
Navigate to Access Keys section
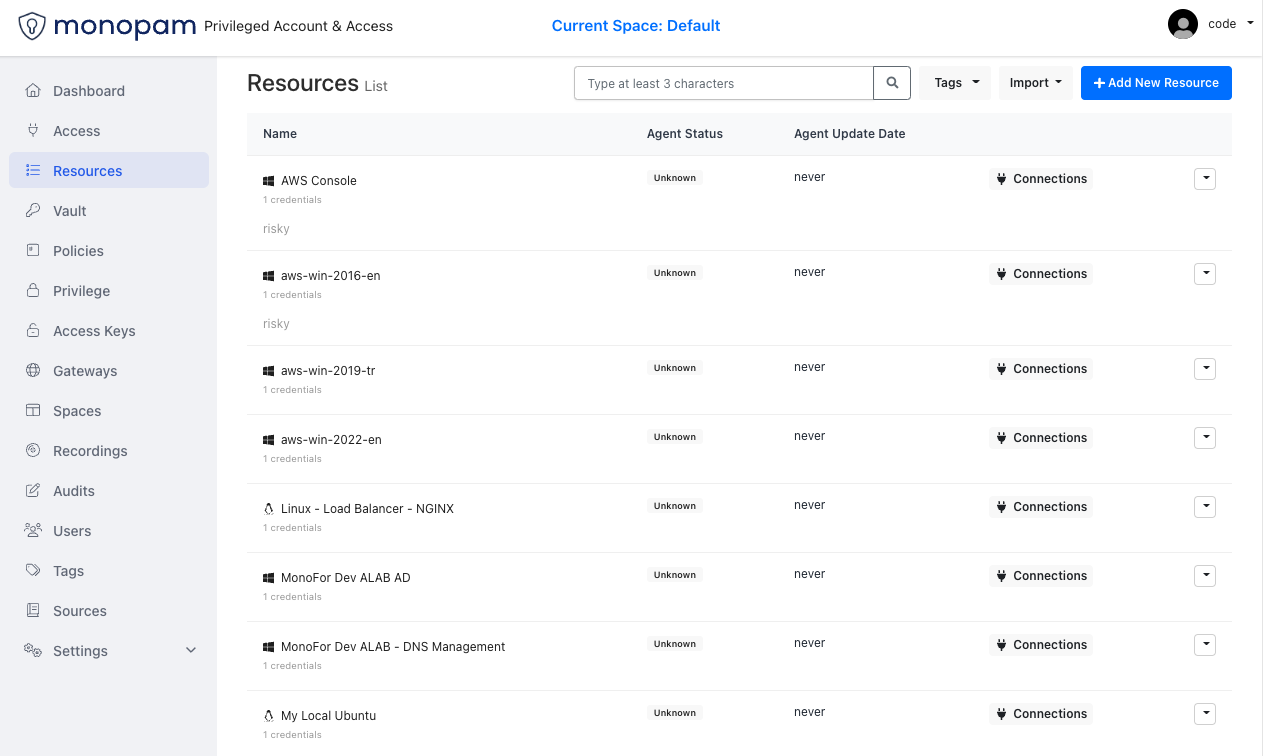click(x=94, y=331)
